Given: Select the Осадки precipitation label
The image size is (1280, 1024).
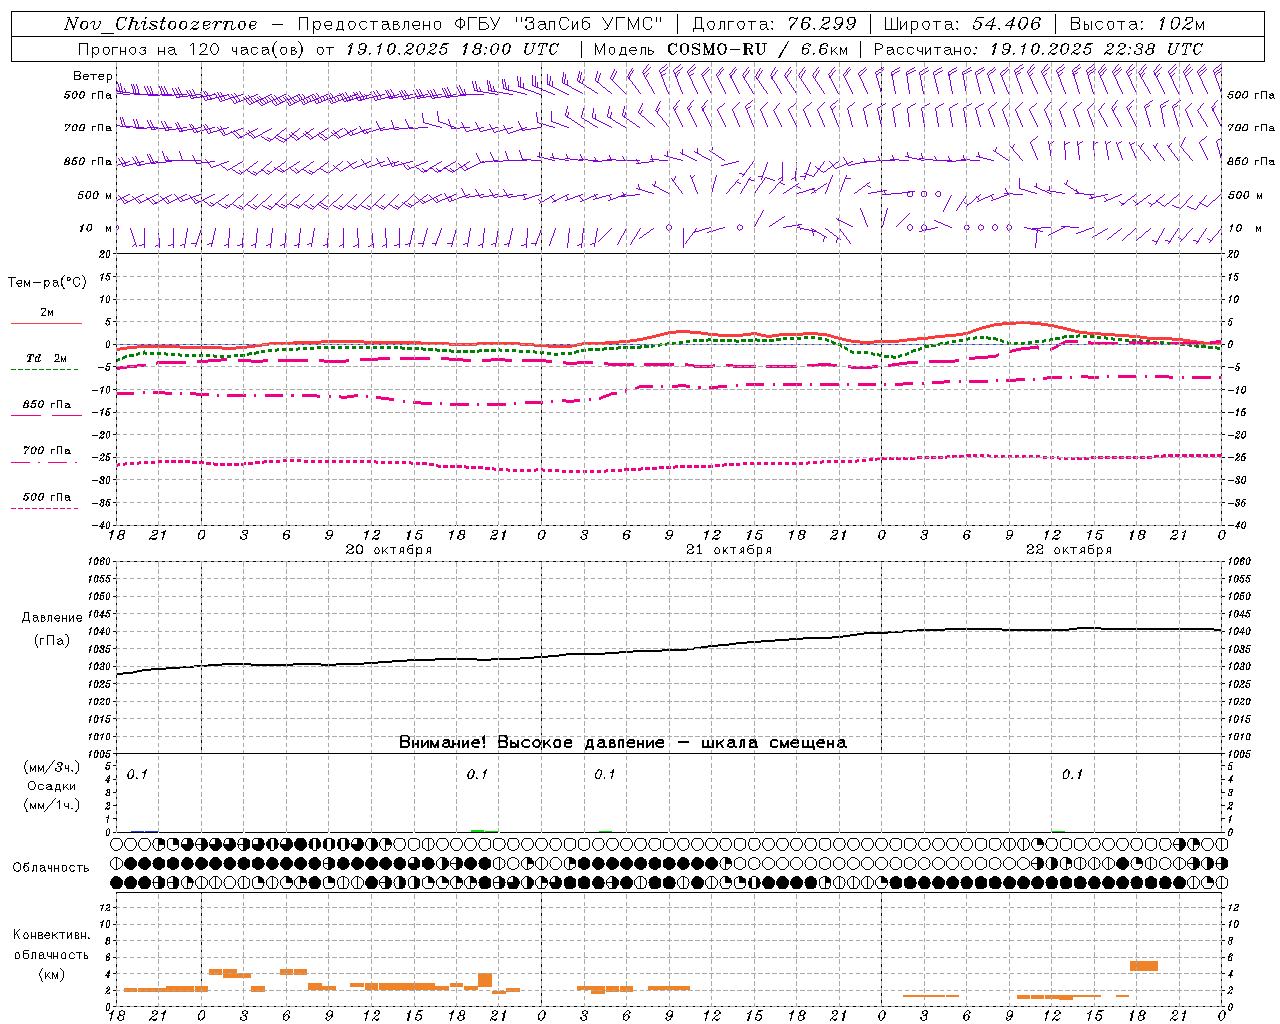Looking at the screenshot, I should (x=52, y=786).
